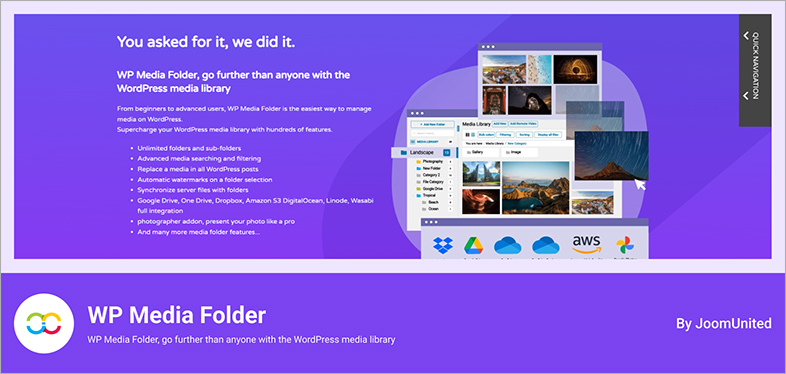Click the glowing spark ring thumbnail
This screenshot has width=786, height=374.
pos(575,69)
